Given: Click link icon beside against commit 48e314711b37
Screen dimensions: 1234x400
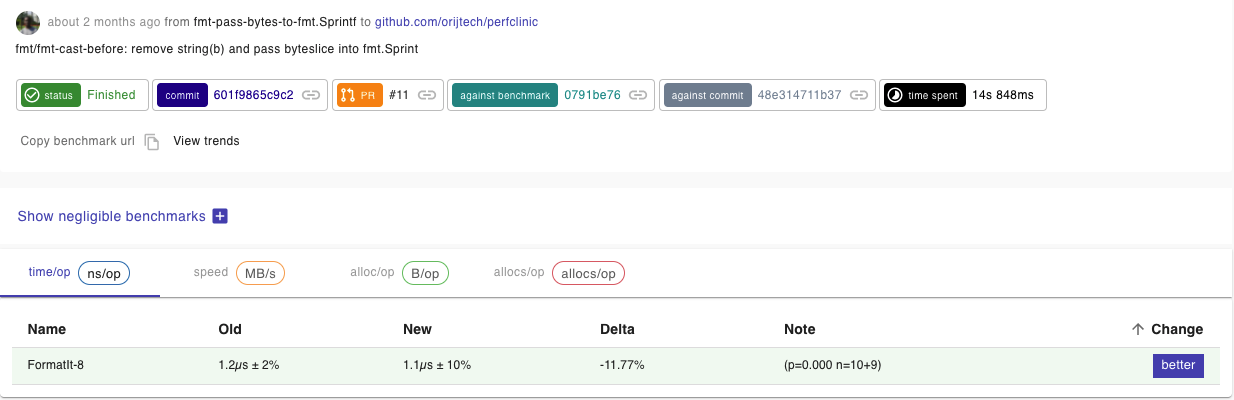Looking at the screenshot, I should [859, 96].
